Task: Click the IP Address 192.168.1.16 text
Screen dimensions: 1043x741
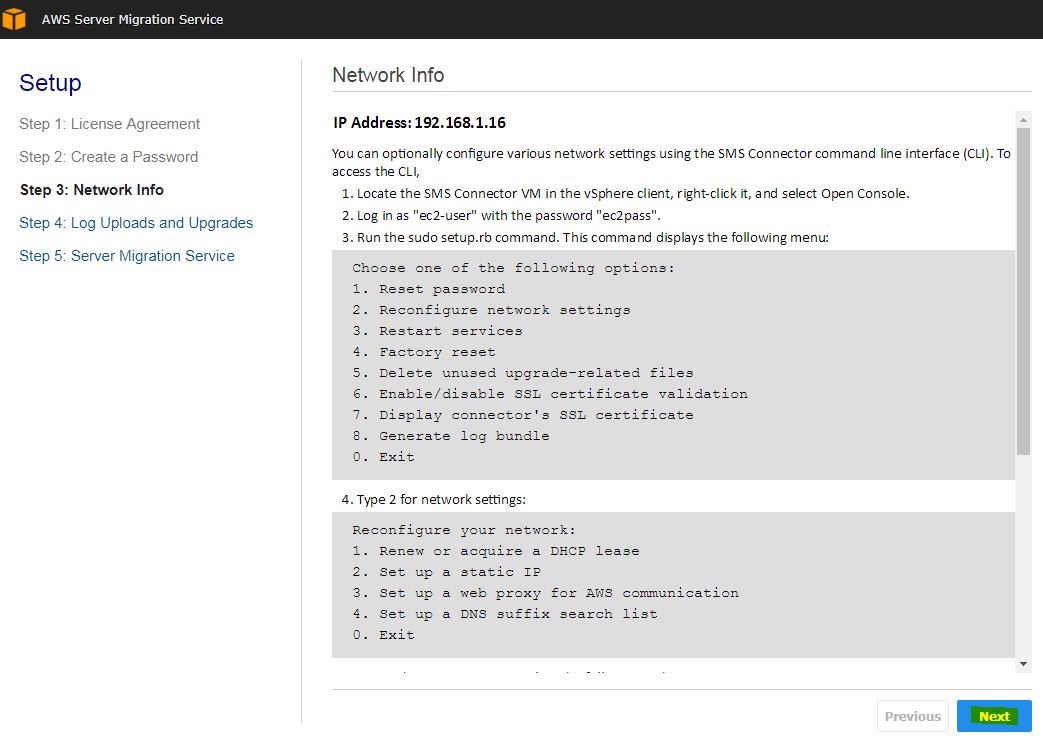Action: (x=419, y=123)
